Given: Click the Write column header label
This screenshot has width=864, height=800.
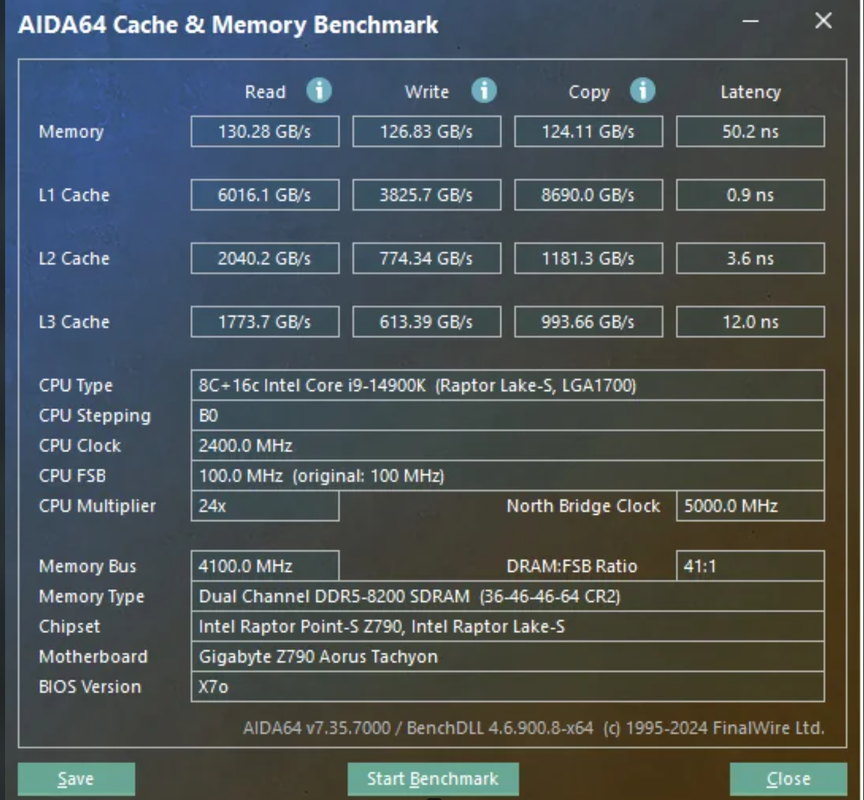Looking at the screenshot, I should coord(427,91).
